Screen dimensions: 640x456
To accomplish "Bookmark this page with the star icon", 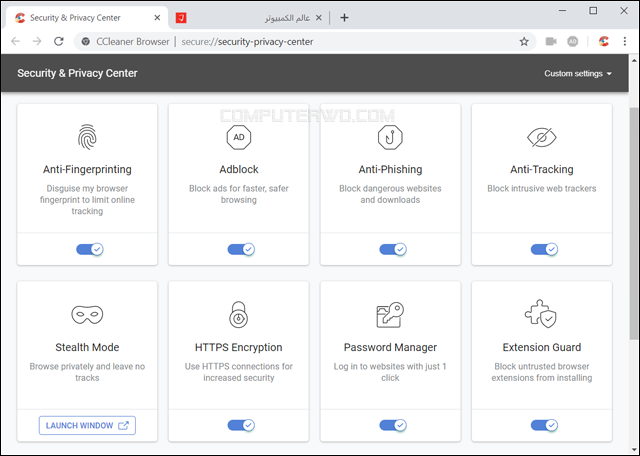I will [x=524, y=41].
